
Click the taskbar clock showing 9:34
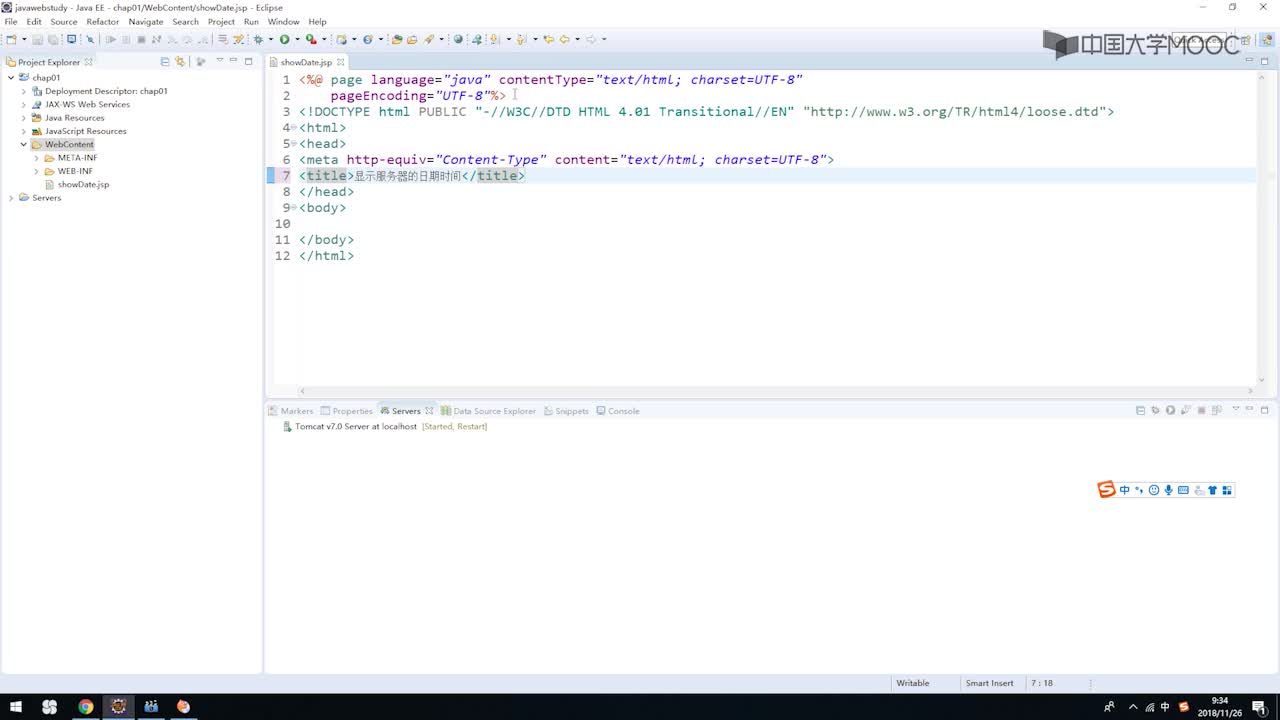(1219, 706)
